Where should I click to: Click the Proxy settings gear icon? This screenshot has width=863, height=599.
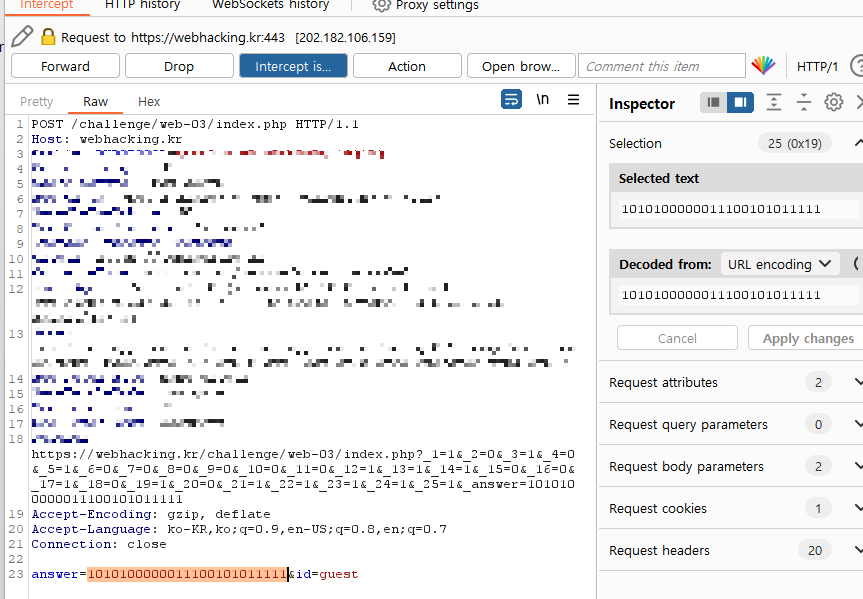coord(381,5)
